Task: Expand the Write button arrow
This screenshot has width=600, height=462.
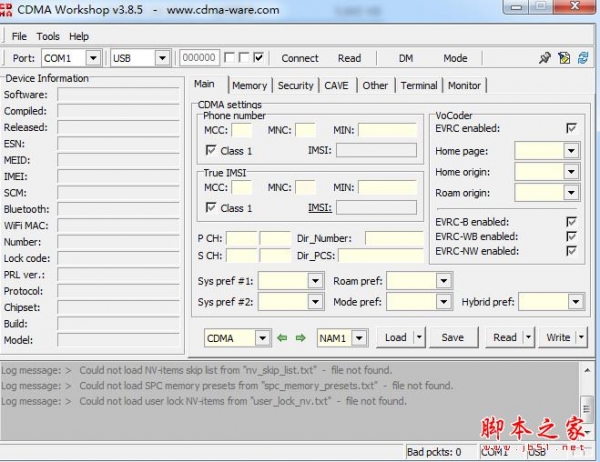Action: [x=581, y=337]
